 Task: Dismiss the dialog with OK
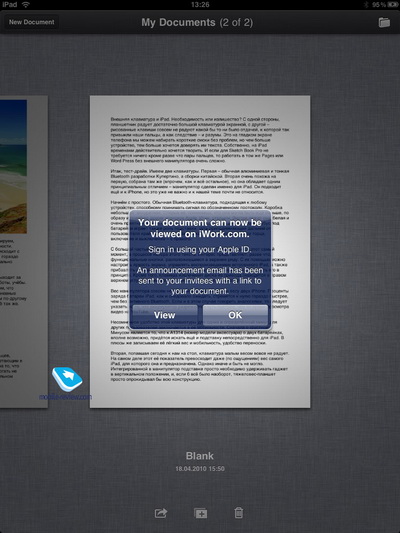click(x=235, y=315)
